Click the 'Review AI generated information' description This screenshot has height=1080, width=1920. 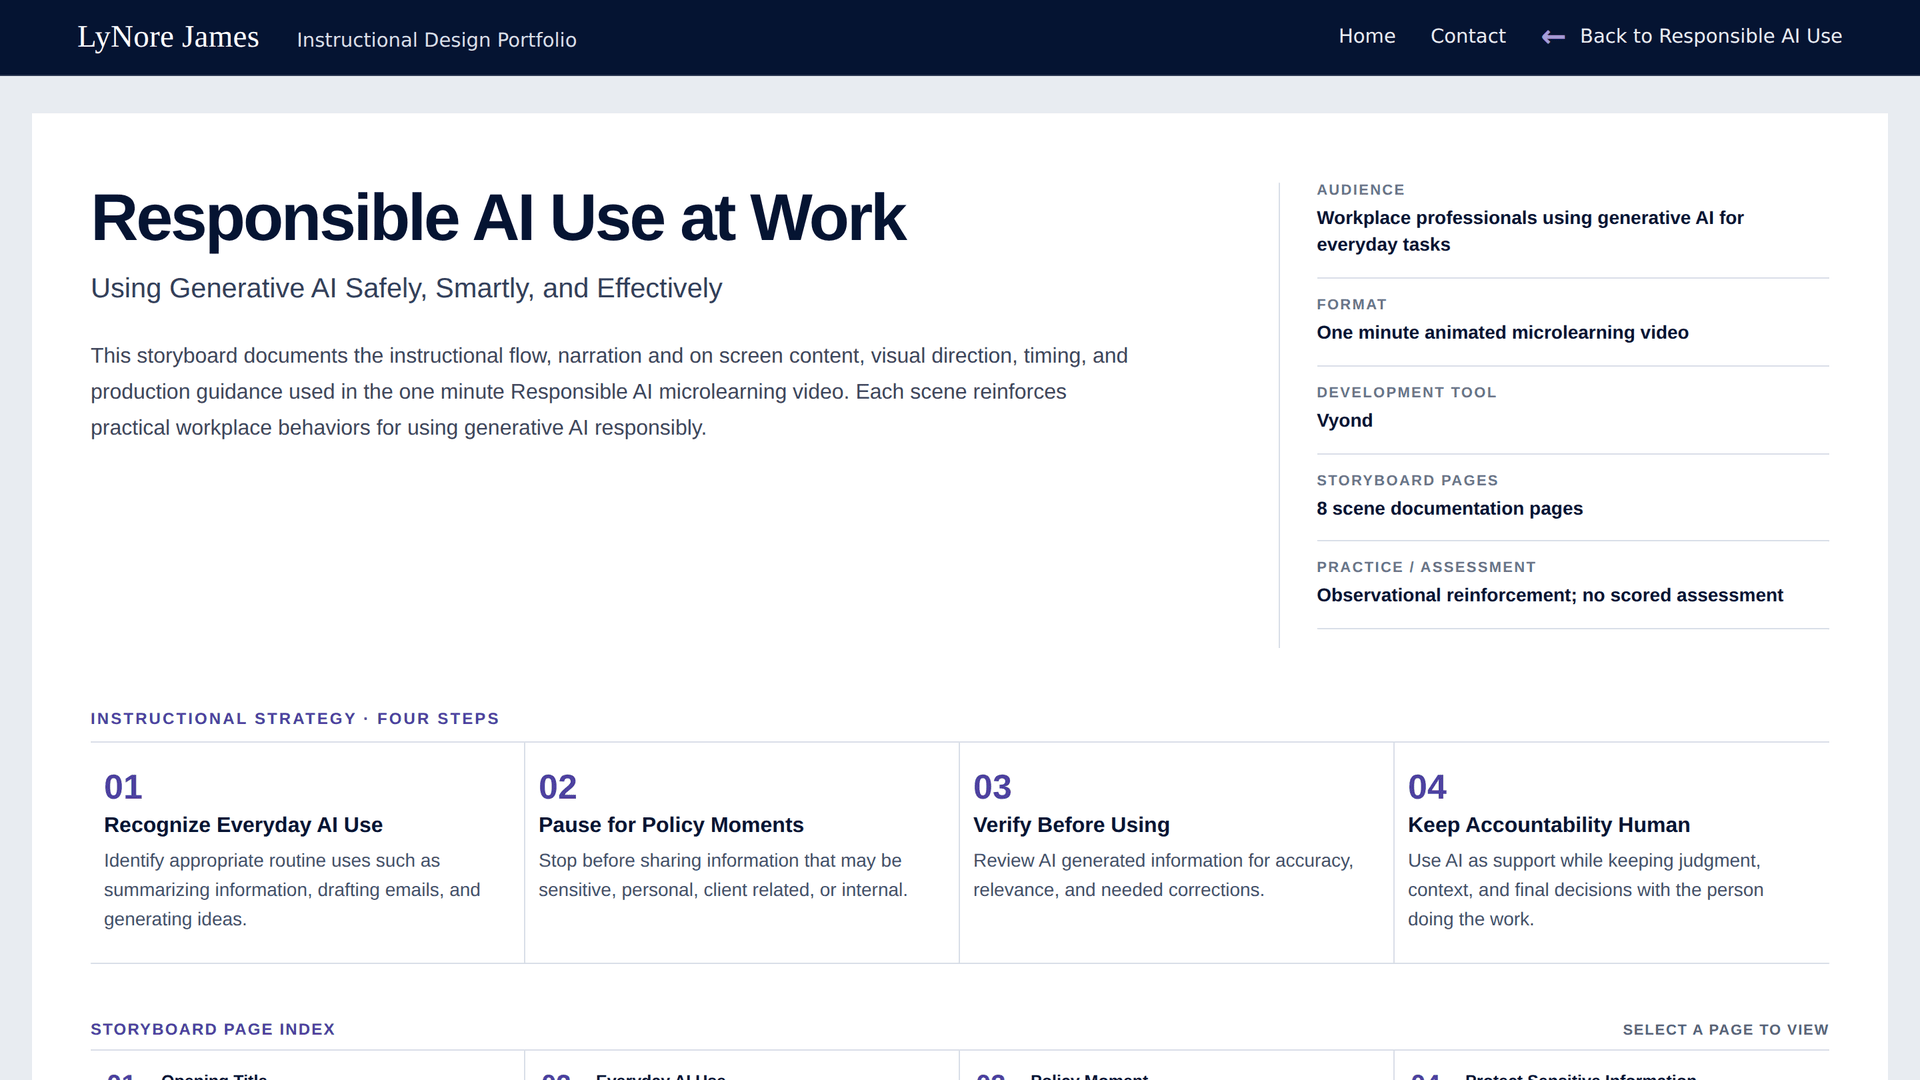1163,875
